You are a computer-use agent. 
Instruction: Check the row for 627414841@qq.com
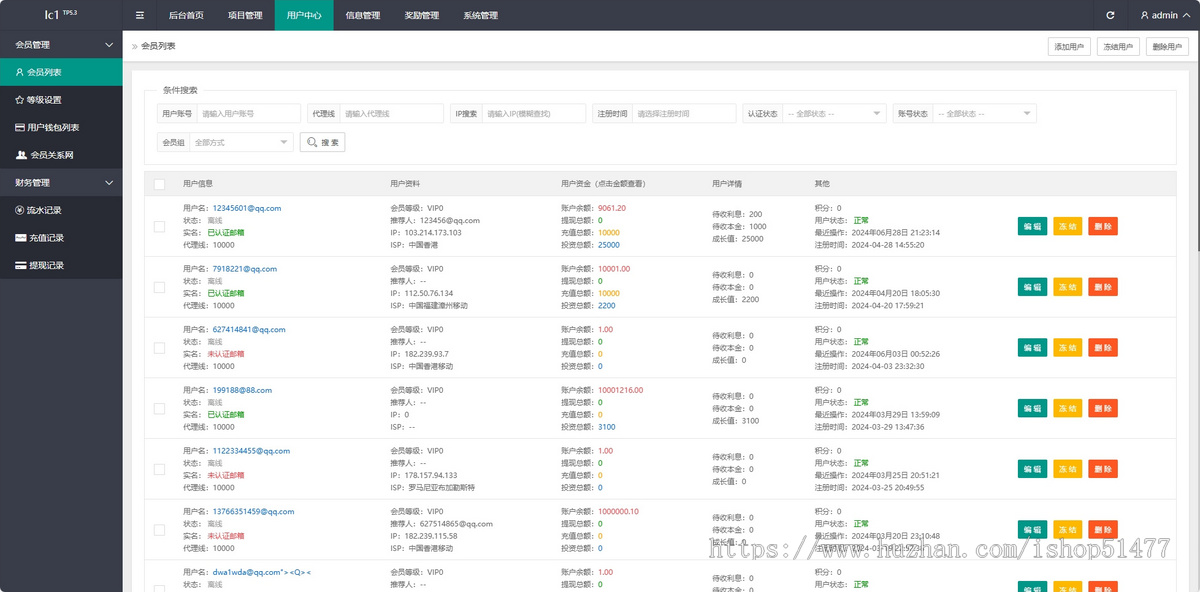tap(159, 348)
